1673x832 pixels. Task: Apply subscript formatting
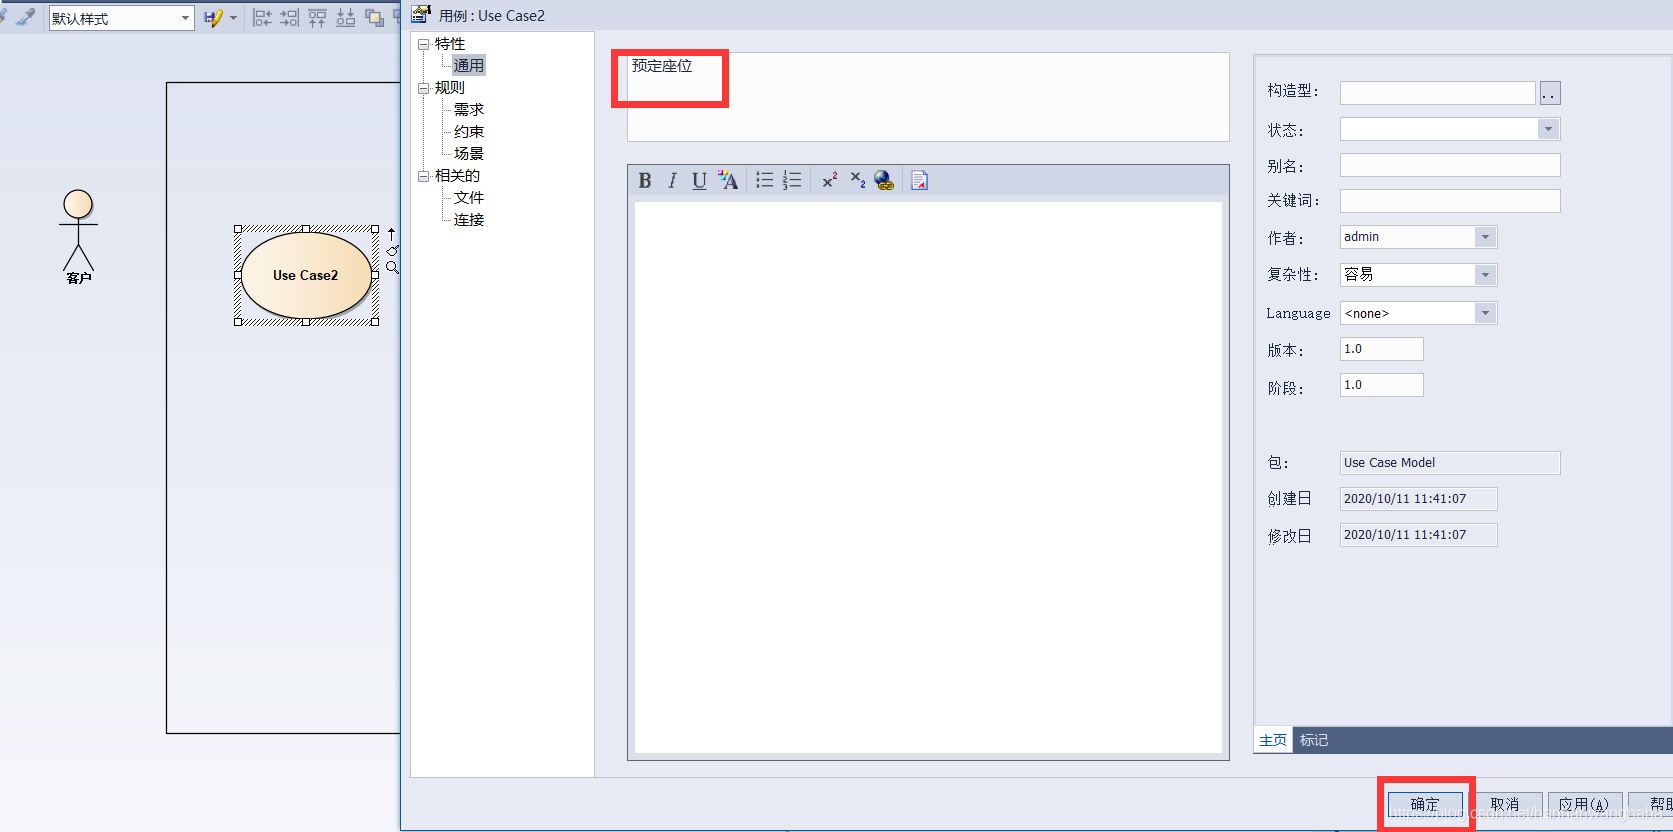[858, 180]
